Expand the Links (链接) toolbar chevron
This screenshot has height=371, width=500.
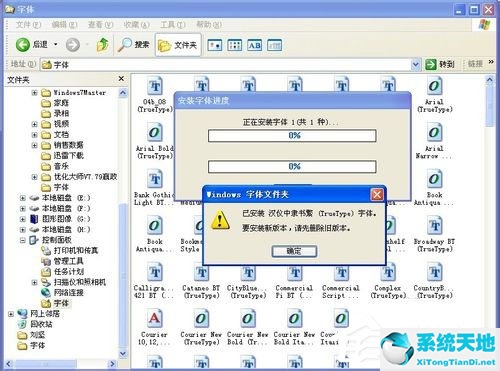coord(491,62)
